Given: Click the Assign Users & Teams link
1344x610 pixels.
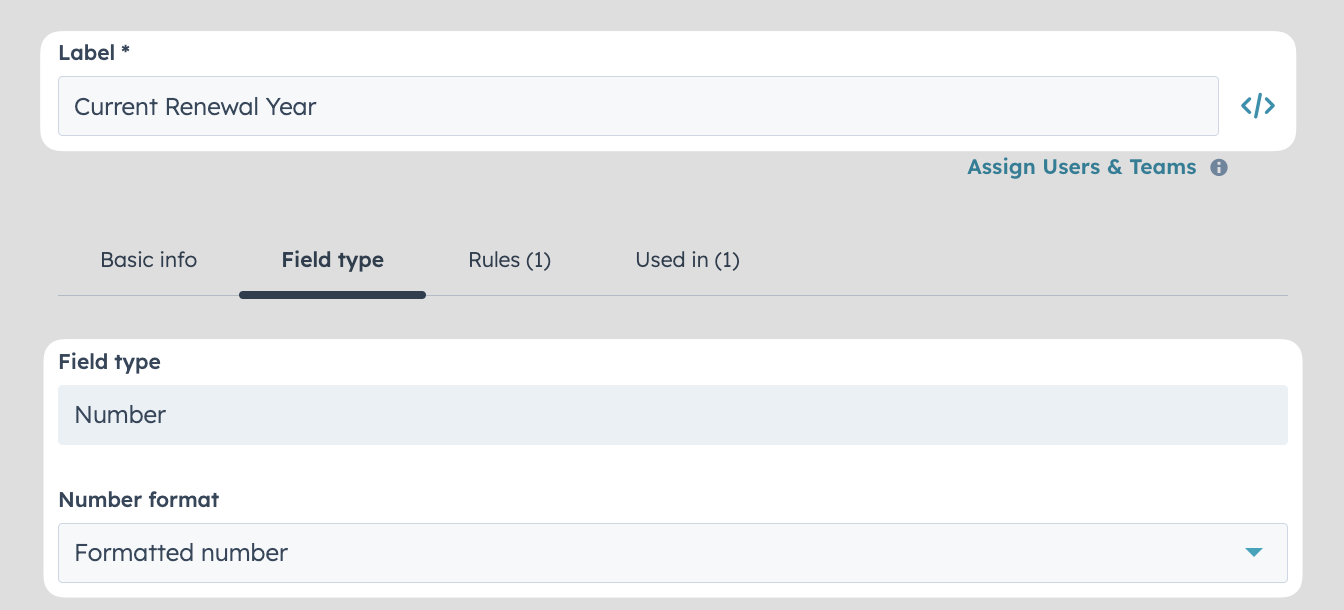Looking at the screenshot, I should point(1082,167).
